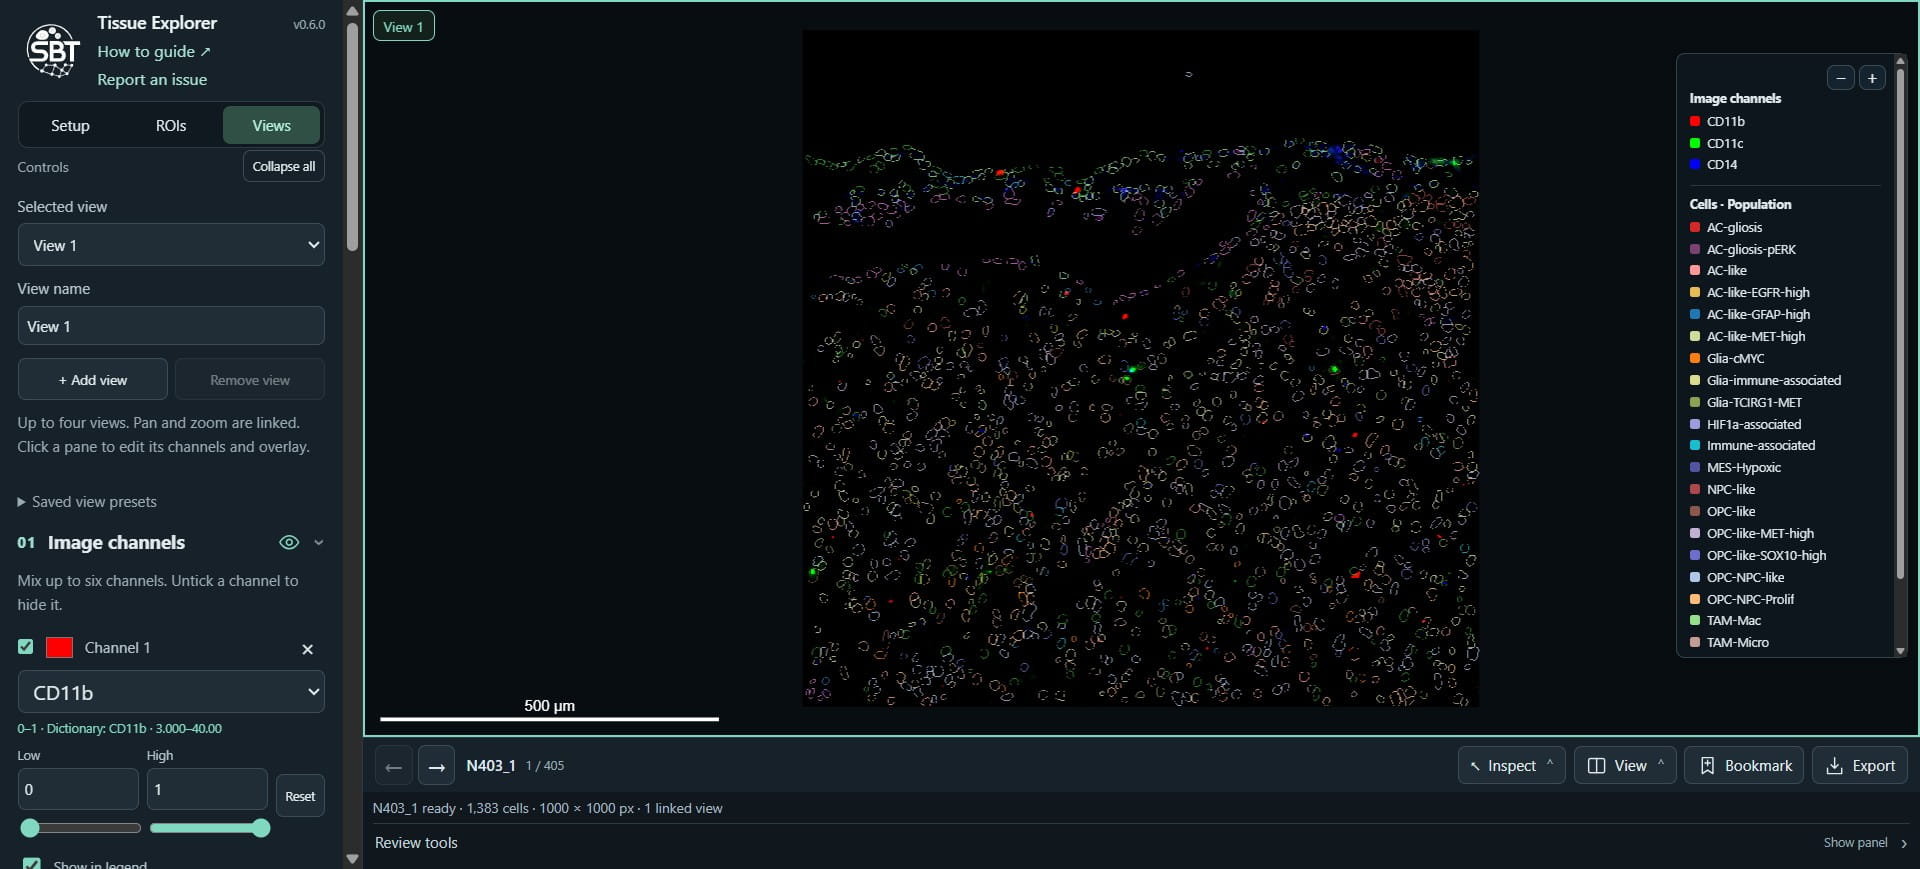
Task: Zoom in legend with plus button
Action: pos(1872,78)
